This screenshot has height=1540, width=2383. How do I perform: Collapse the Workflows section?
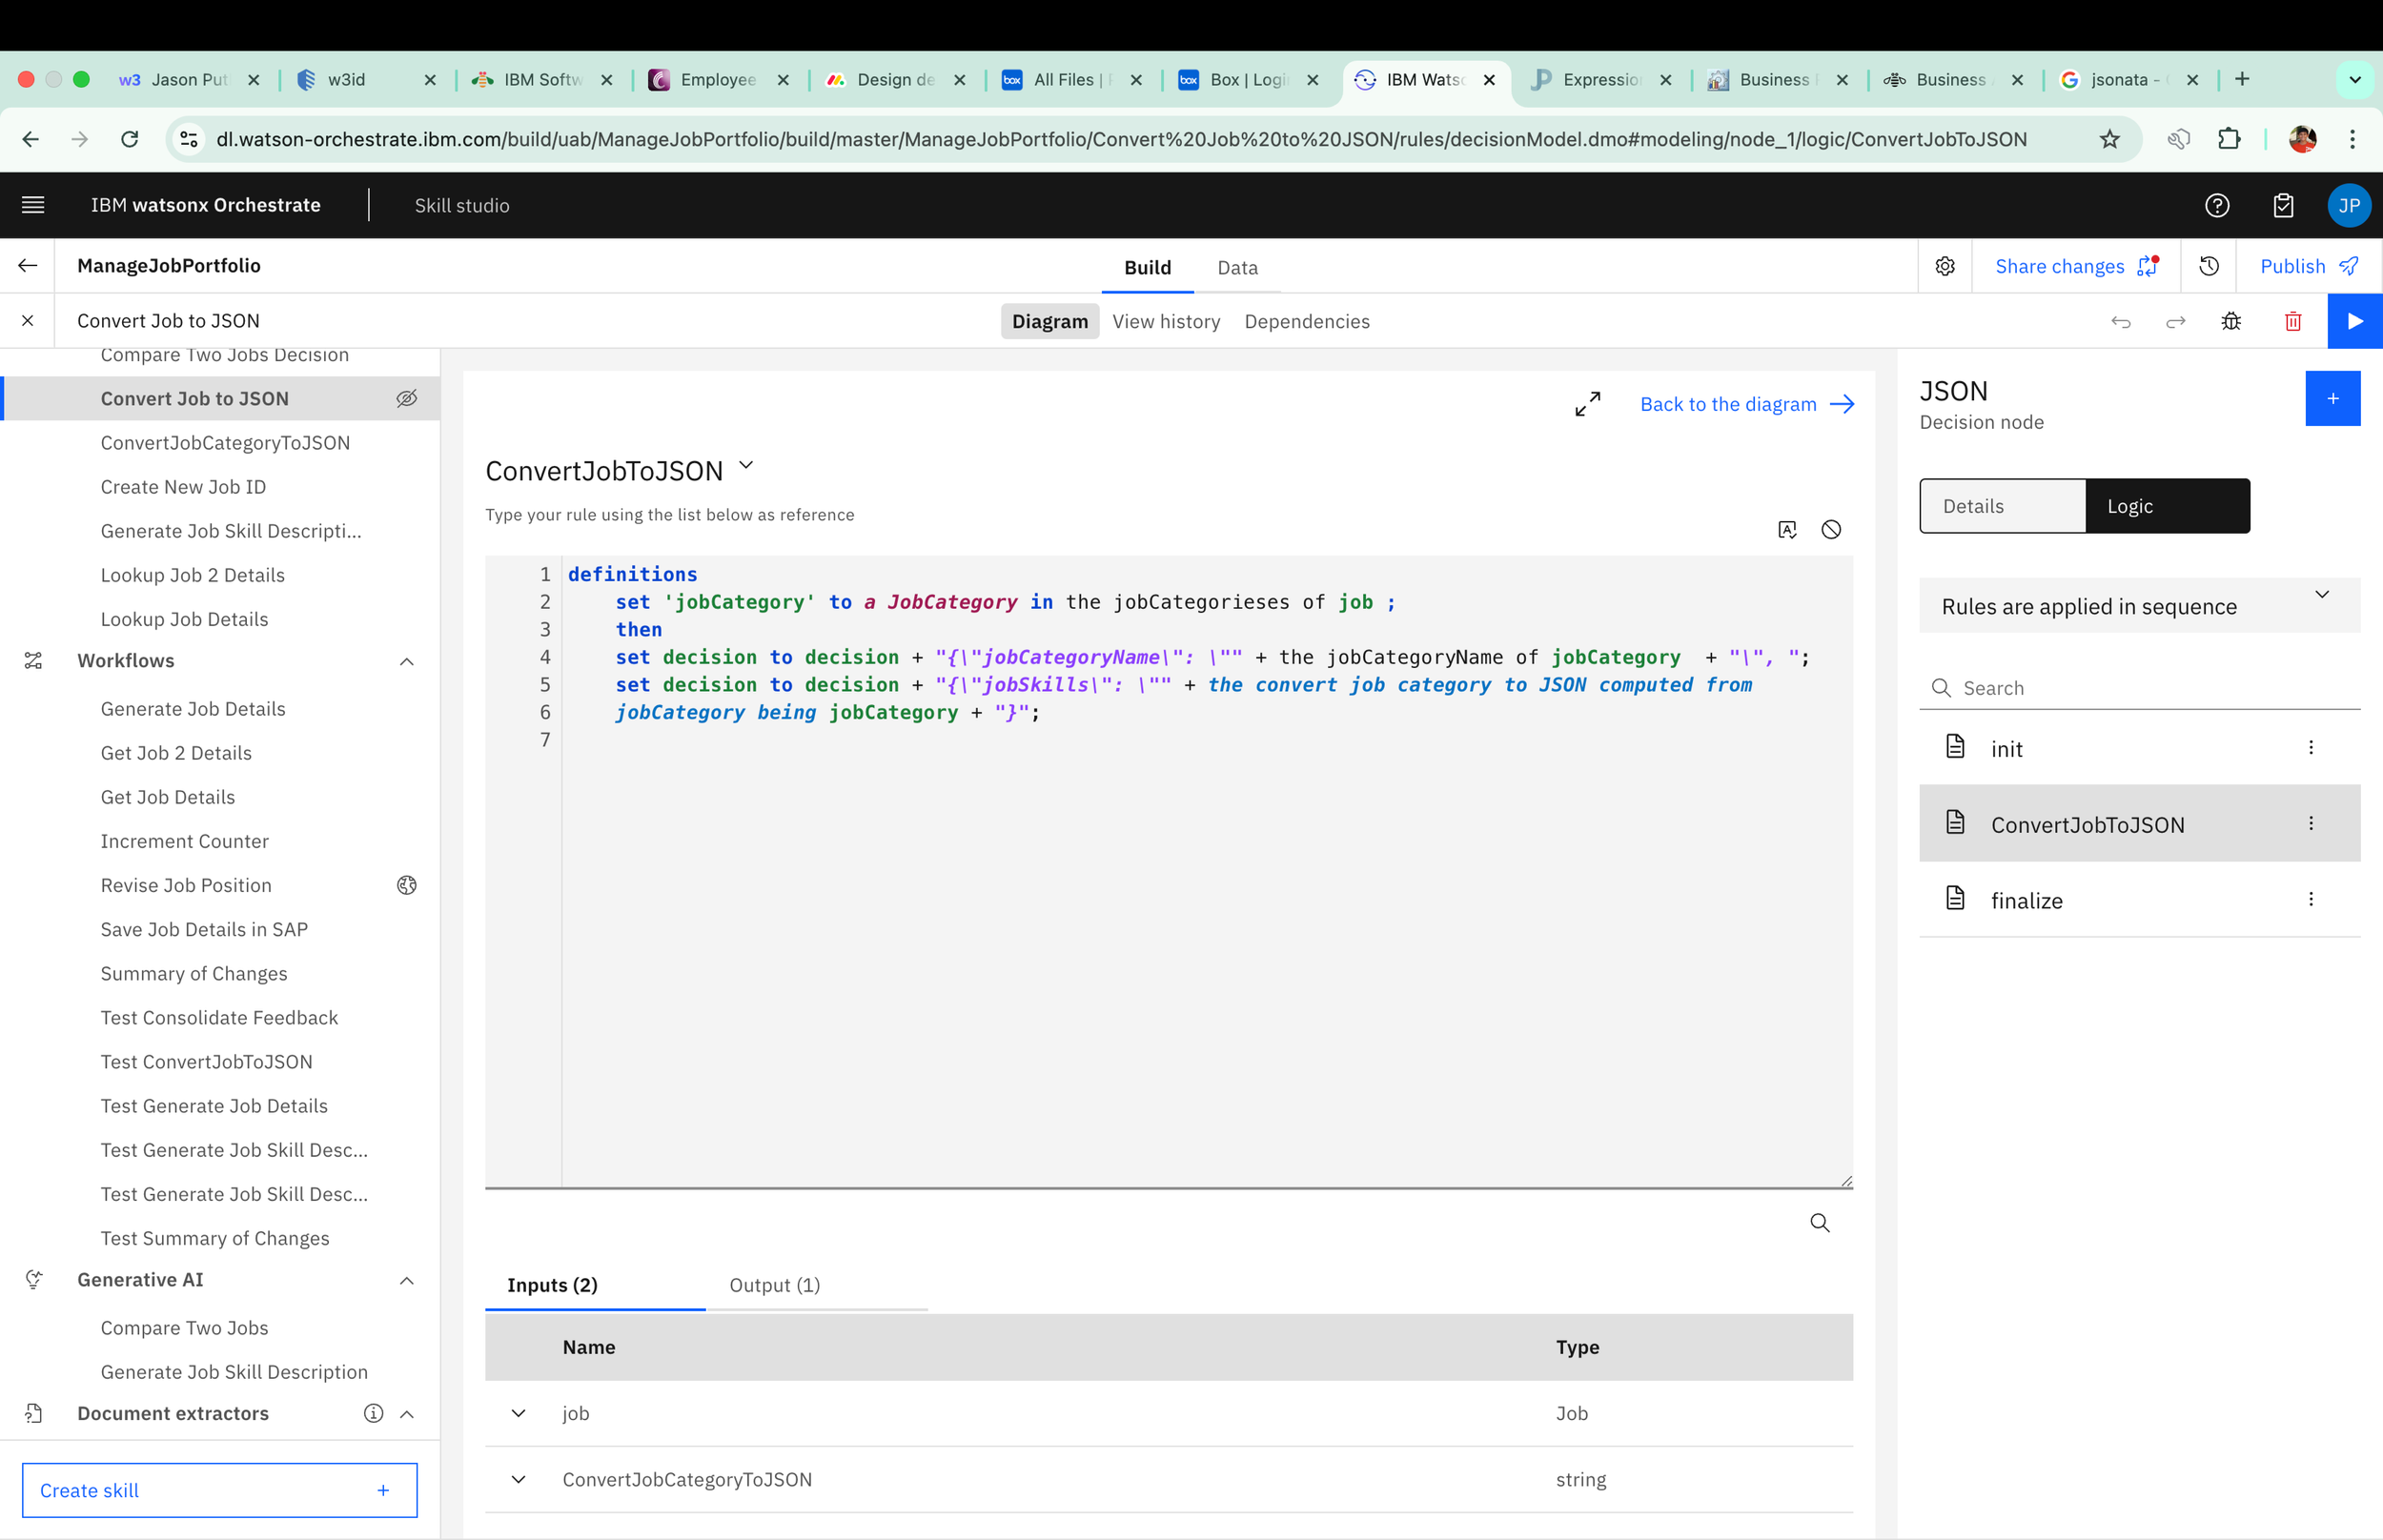point(406,661)
